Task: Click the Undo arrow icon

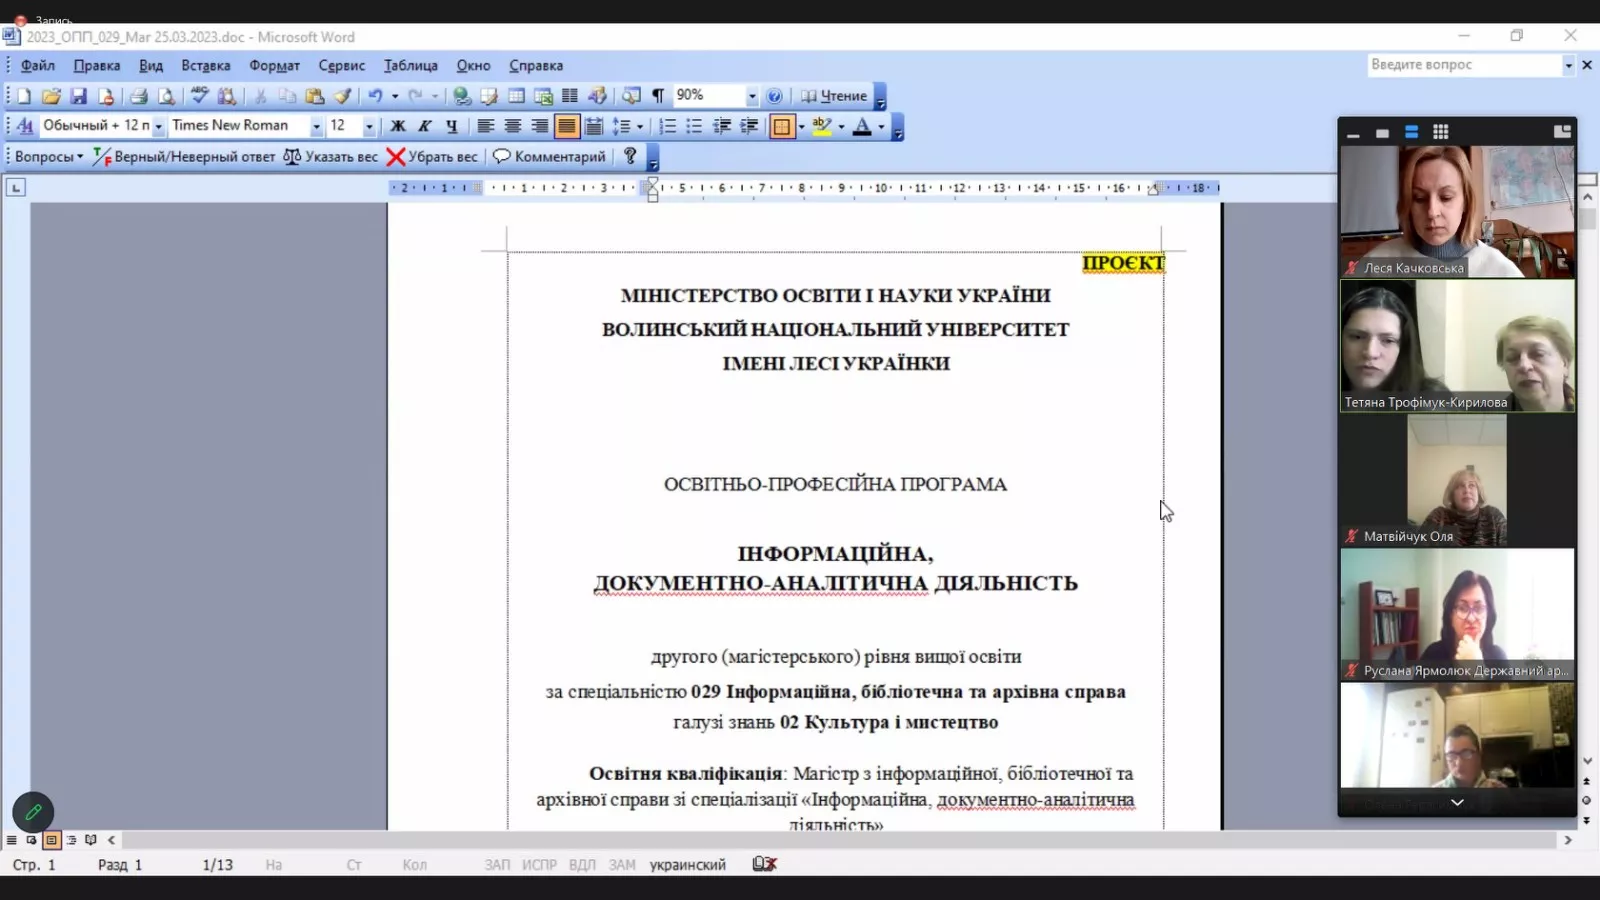Action: point(375,96)
